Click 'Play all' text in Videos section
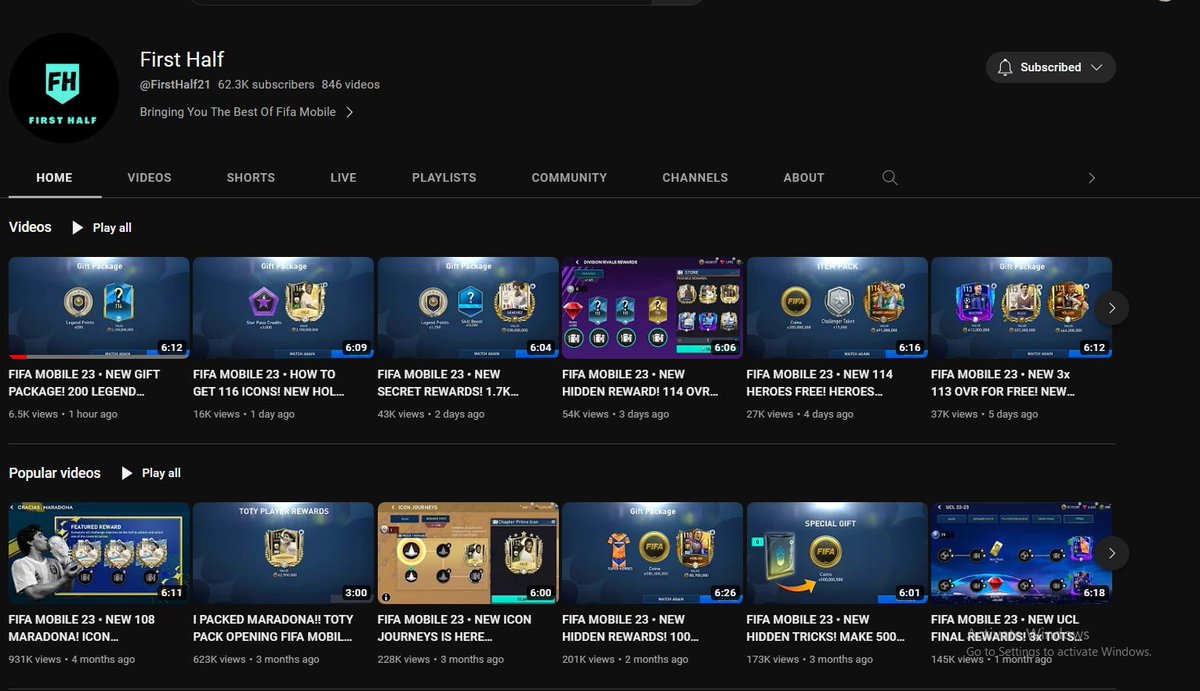1200x691 pixels. point(112,228)
